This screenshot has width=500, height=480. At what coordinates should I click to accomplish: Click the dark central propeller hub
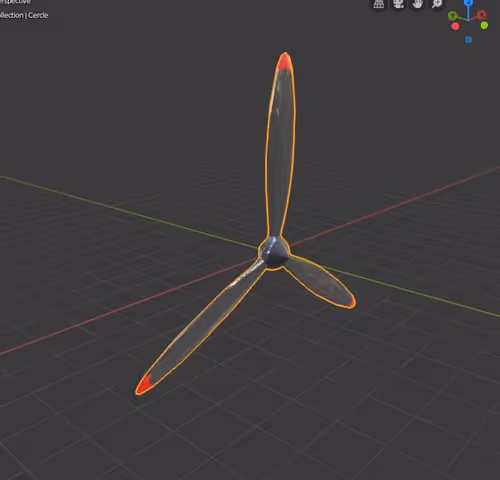[x=274, y=253]
